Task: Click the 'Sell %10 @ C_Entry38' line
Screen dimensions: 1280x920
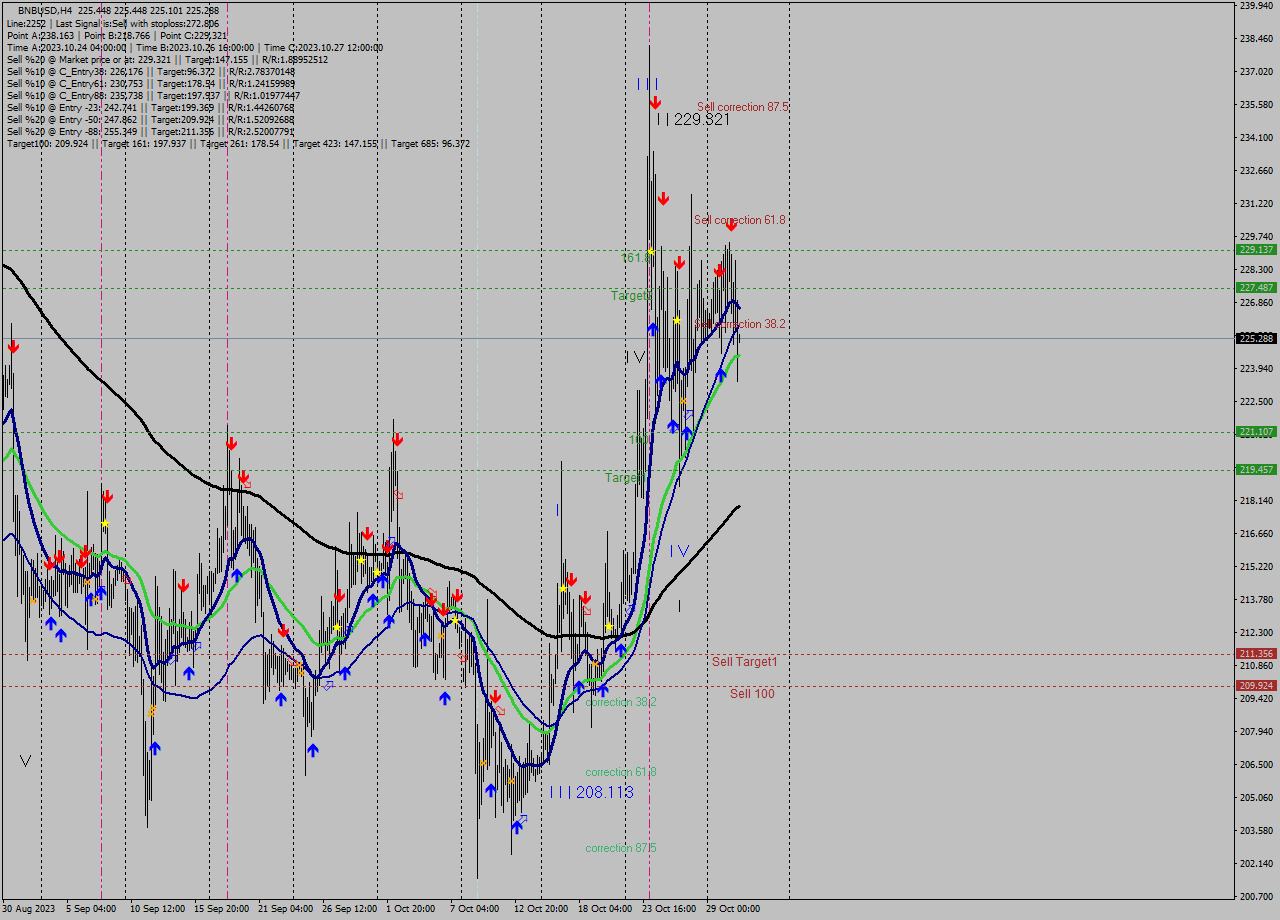Action: [151, 72]
